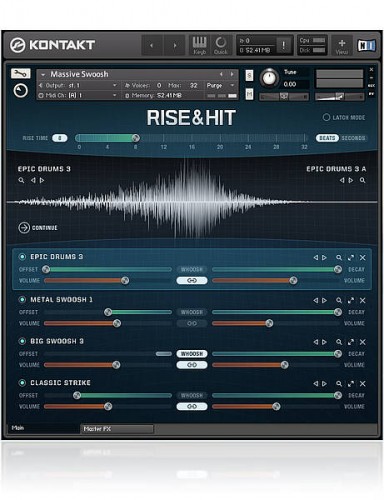Click the previous arrow in Kontakt header

(152, 45)
